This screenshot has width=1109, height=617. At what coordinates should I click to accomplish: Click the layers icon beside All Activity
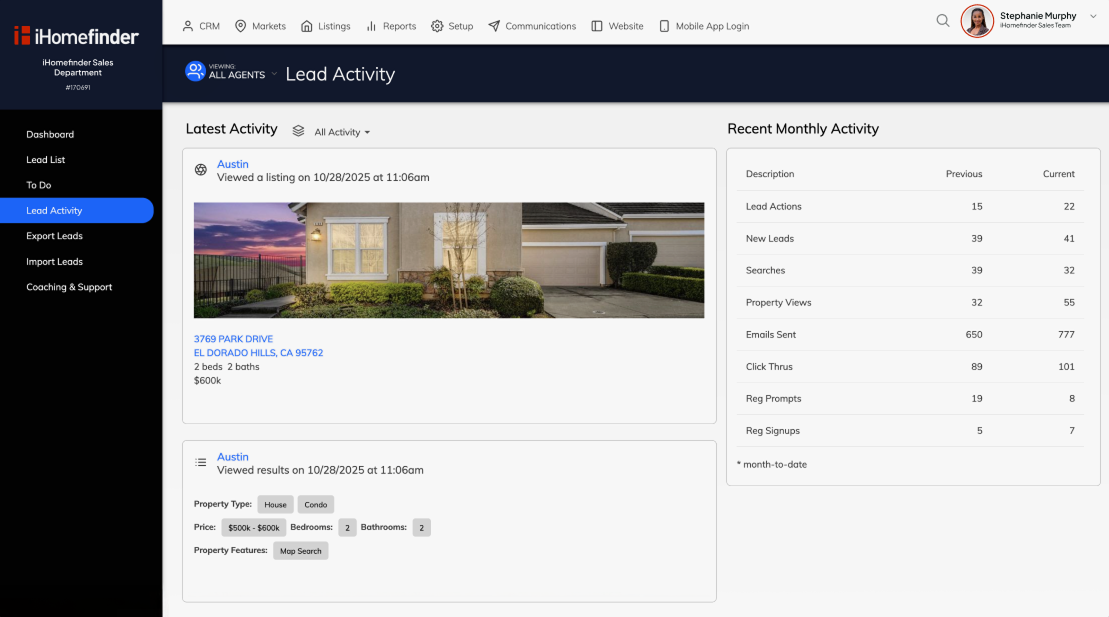(298, 131)
